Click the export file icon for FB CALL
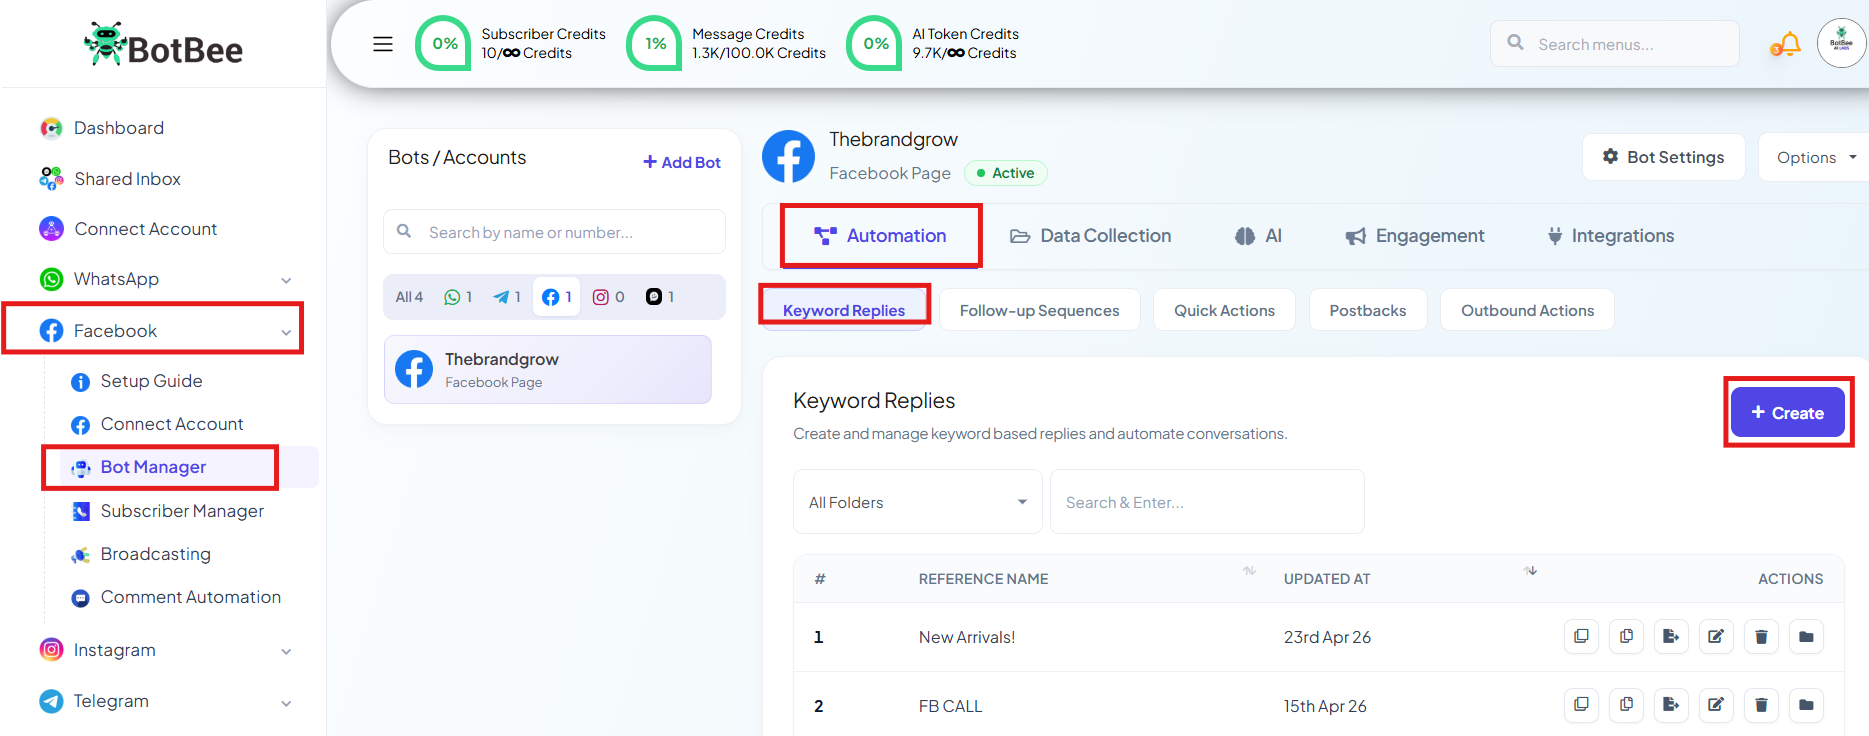1869x736 pixels. pyautogui.click(x=1671, y=705)
